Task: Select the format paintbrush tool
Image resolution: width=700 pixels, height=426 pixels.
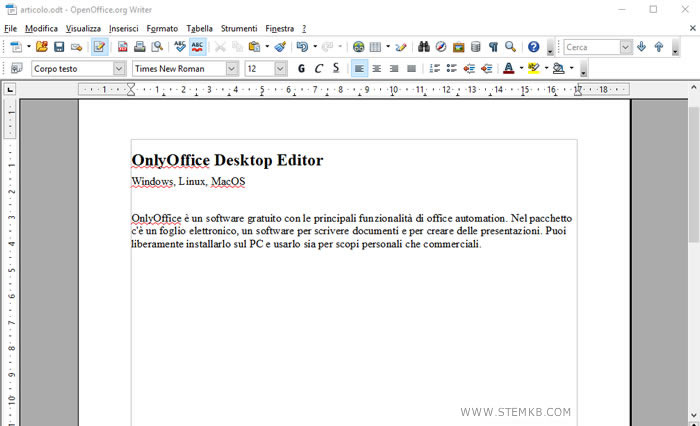Action: click(x=280, y=47)
